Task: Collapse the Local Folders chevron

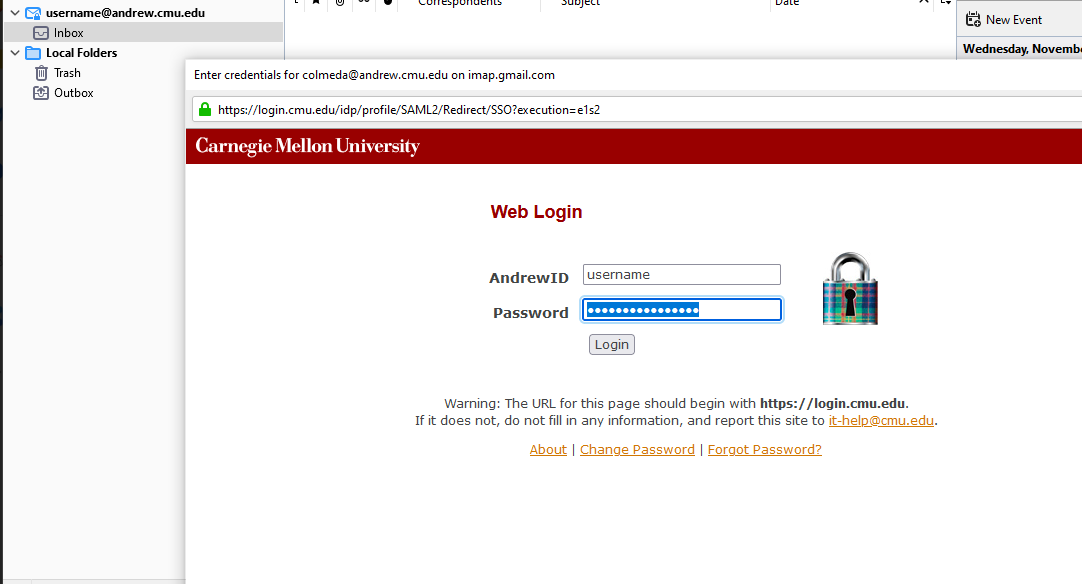Action: point(14,52)
